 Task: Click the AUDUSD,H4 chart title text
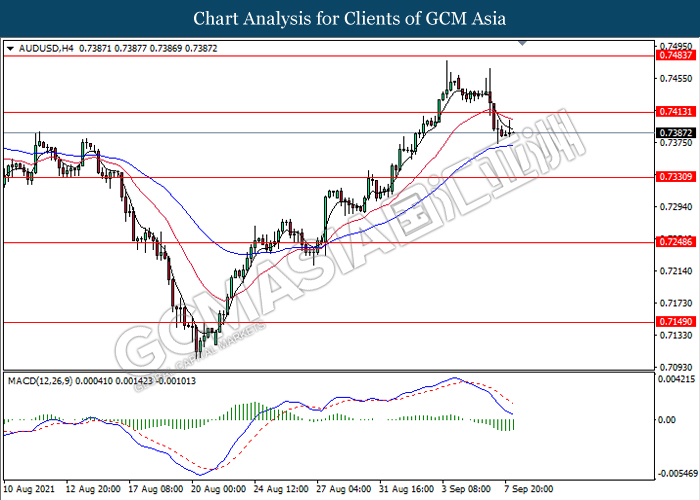coord(46,48)
